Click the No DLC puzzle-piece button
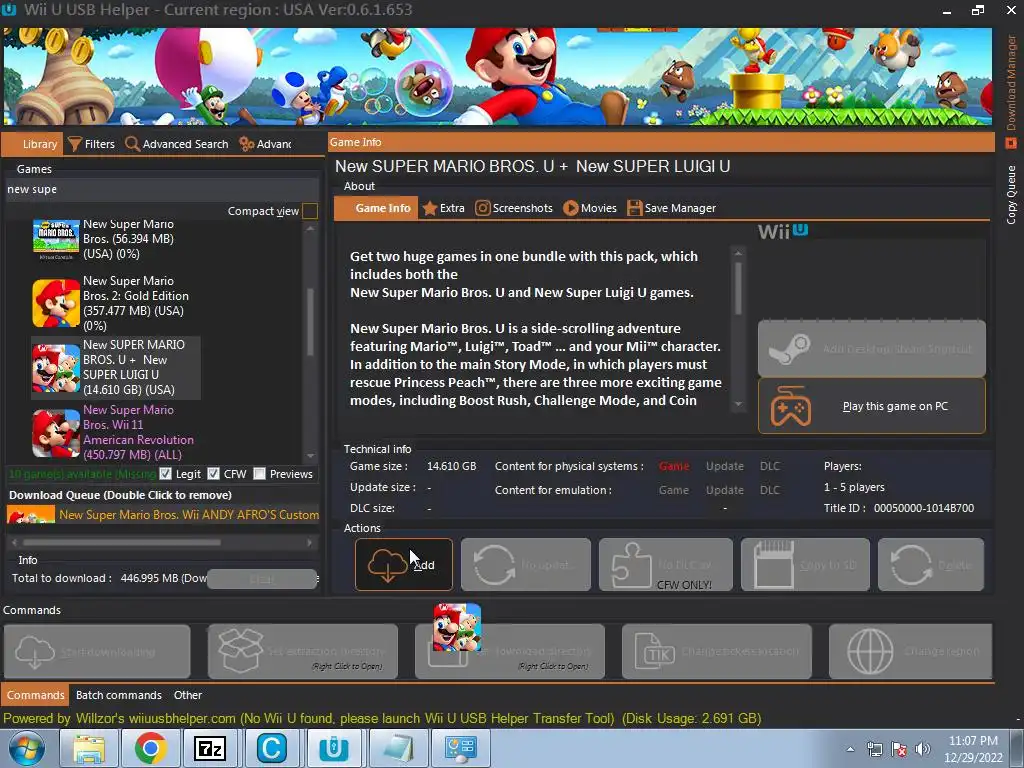 (x=665, y=564)
